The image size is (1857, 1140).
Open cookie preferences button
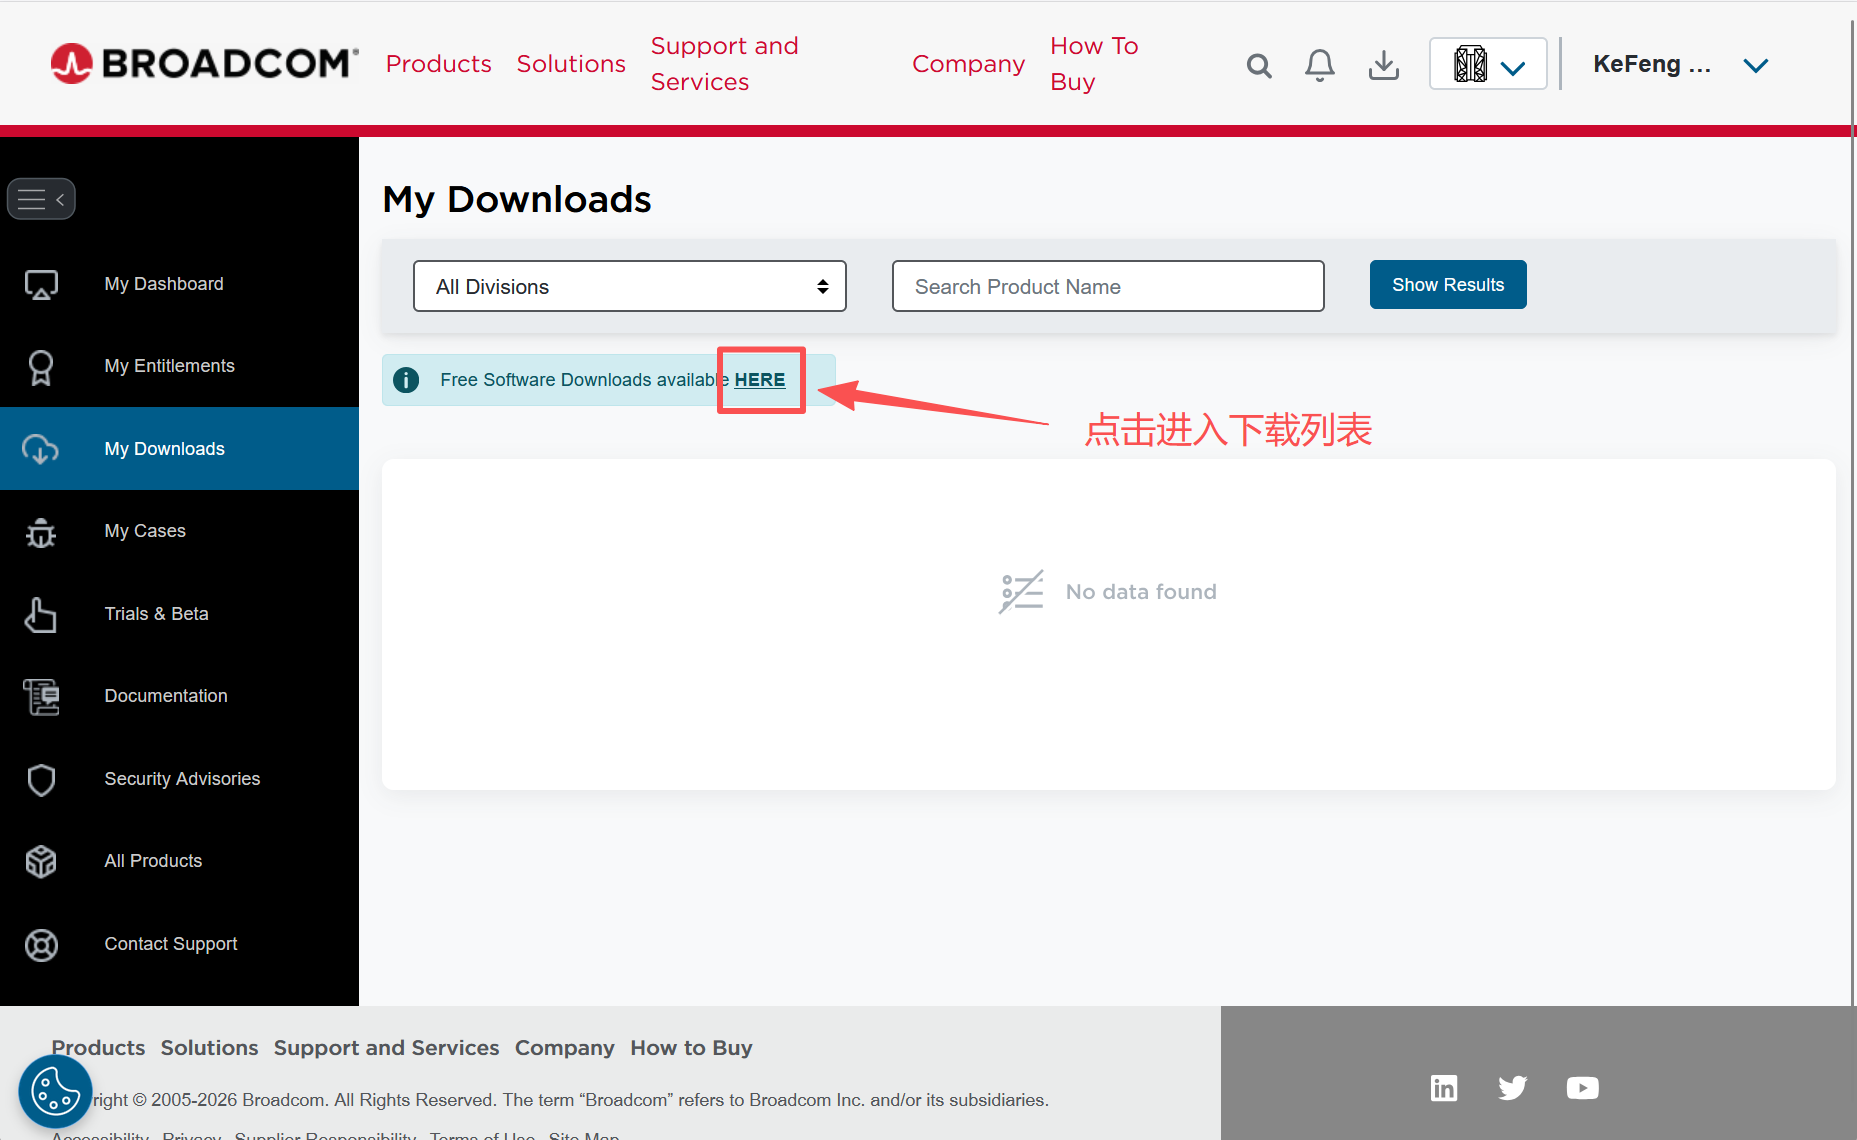(56, 1092)
